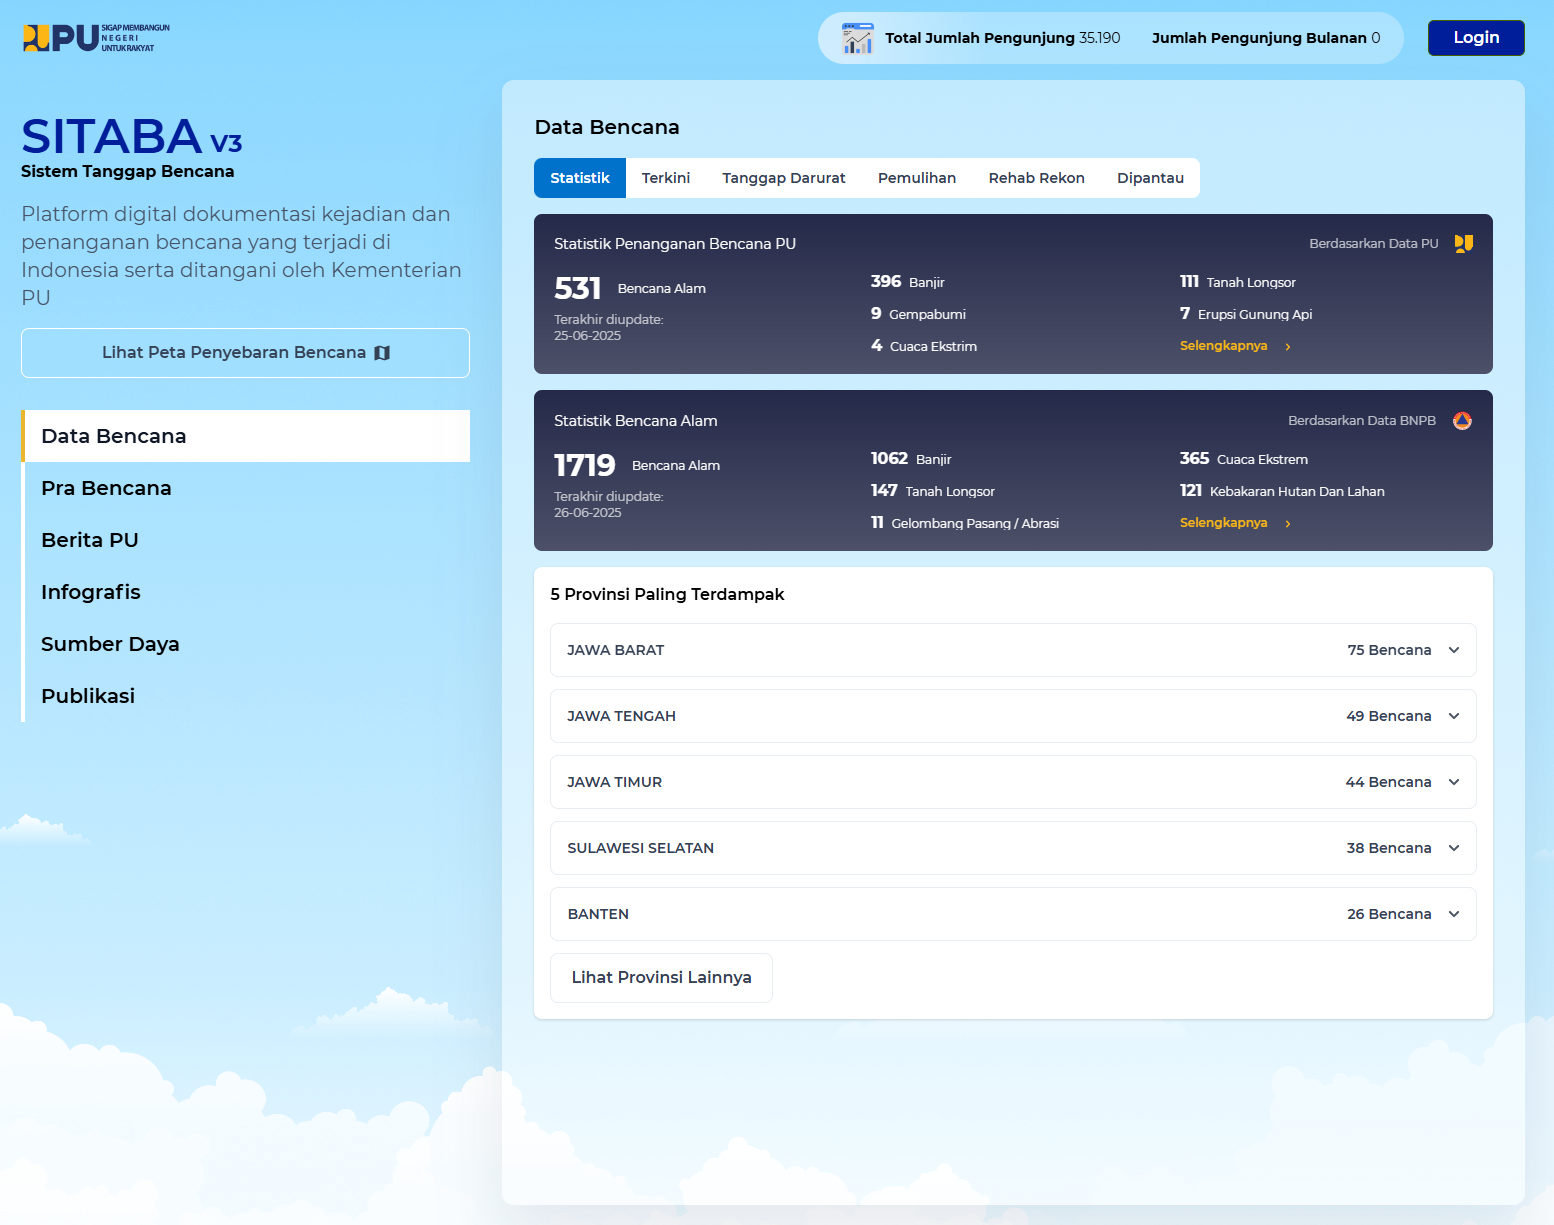Expand the JAWA TENGAH chevron
The image size is (1554, 1225).
click(x=1454, y=716)
